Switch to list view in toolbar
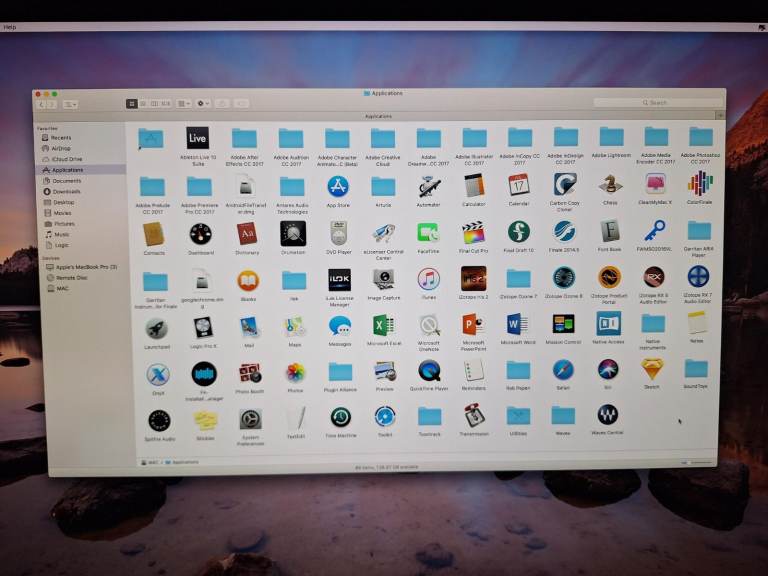The height and width of the screenshot is (576, 768). click(143, 103)
